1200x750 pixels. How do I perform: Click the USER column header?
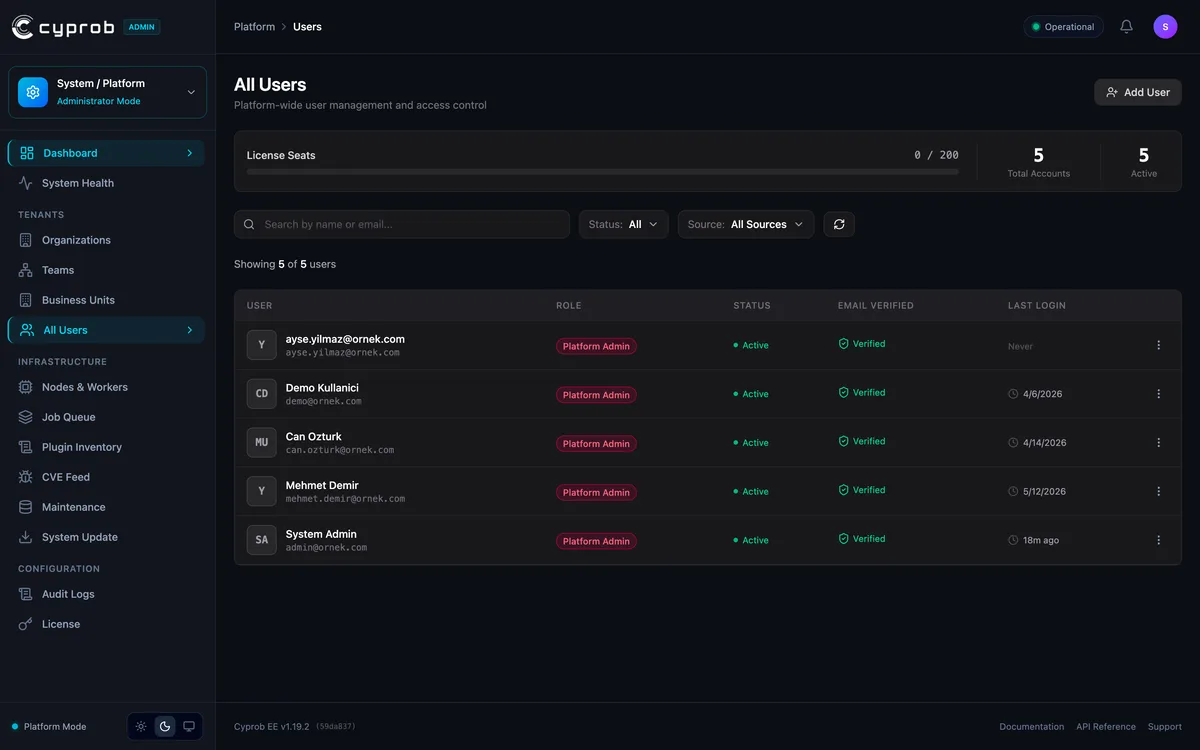259,305
